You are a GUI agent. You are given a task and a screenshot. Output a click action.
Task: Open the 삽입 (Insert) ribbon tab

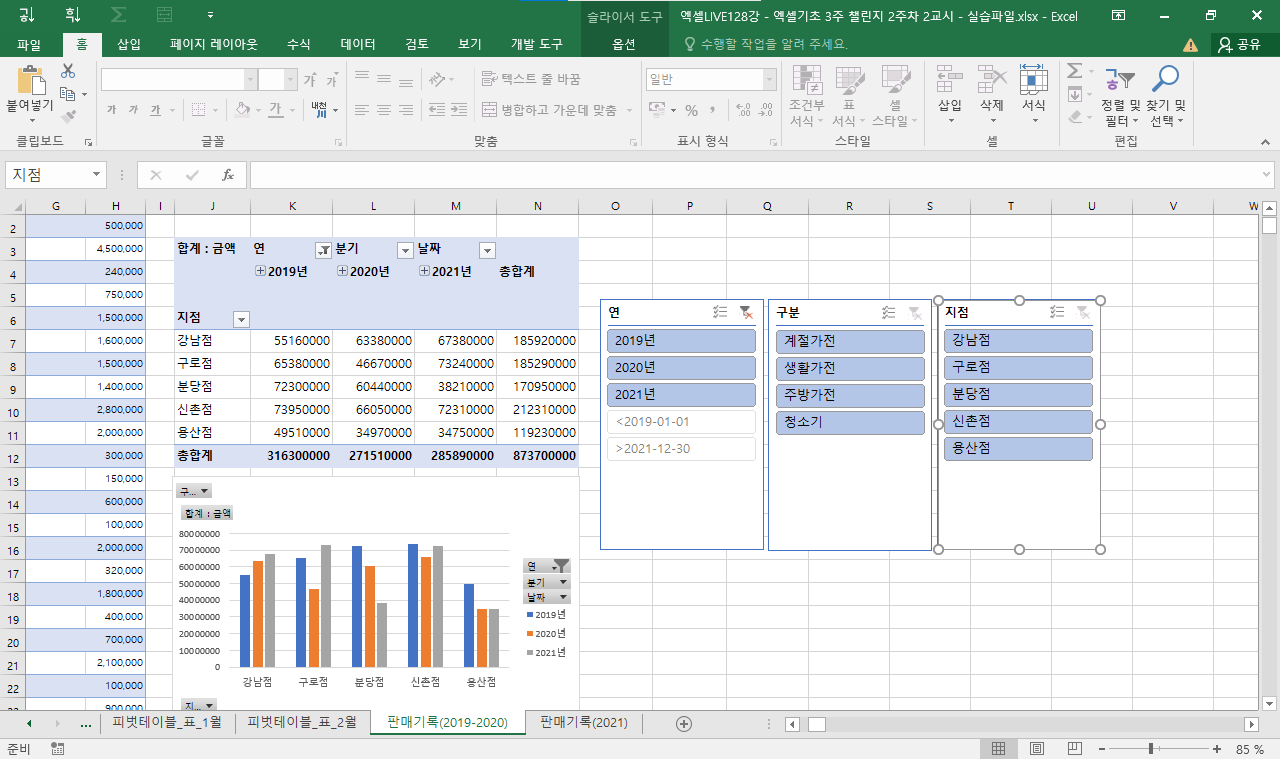pos(129,44)
